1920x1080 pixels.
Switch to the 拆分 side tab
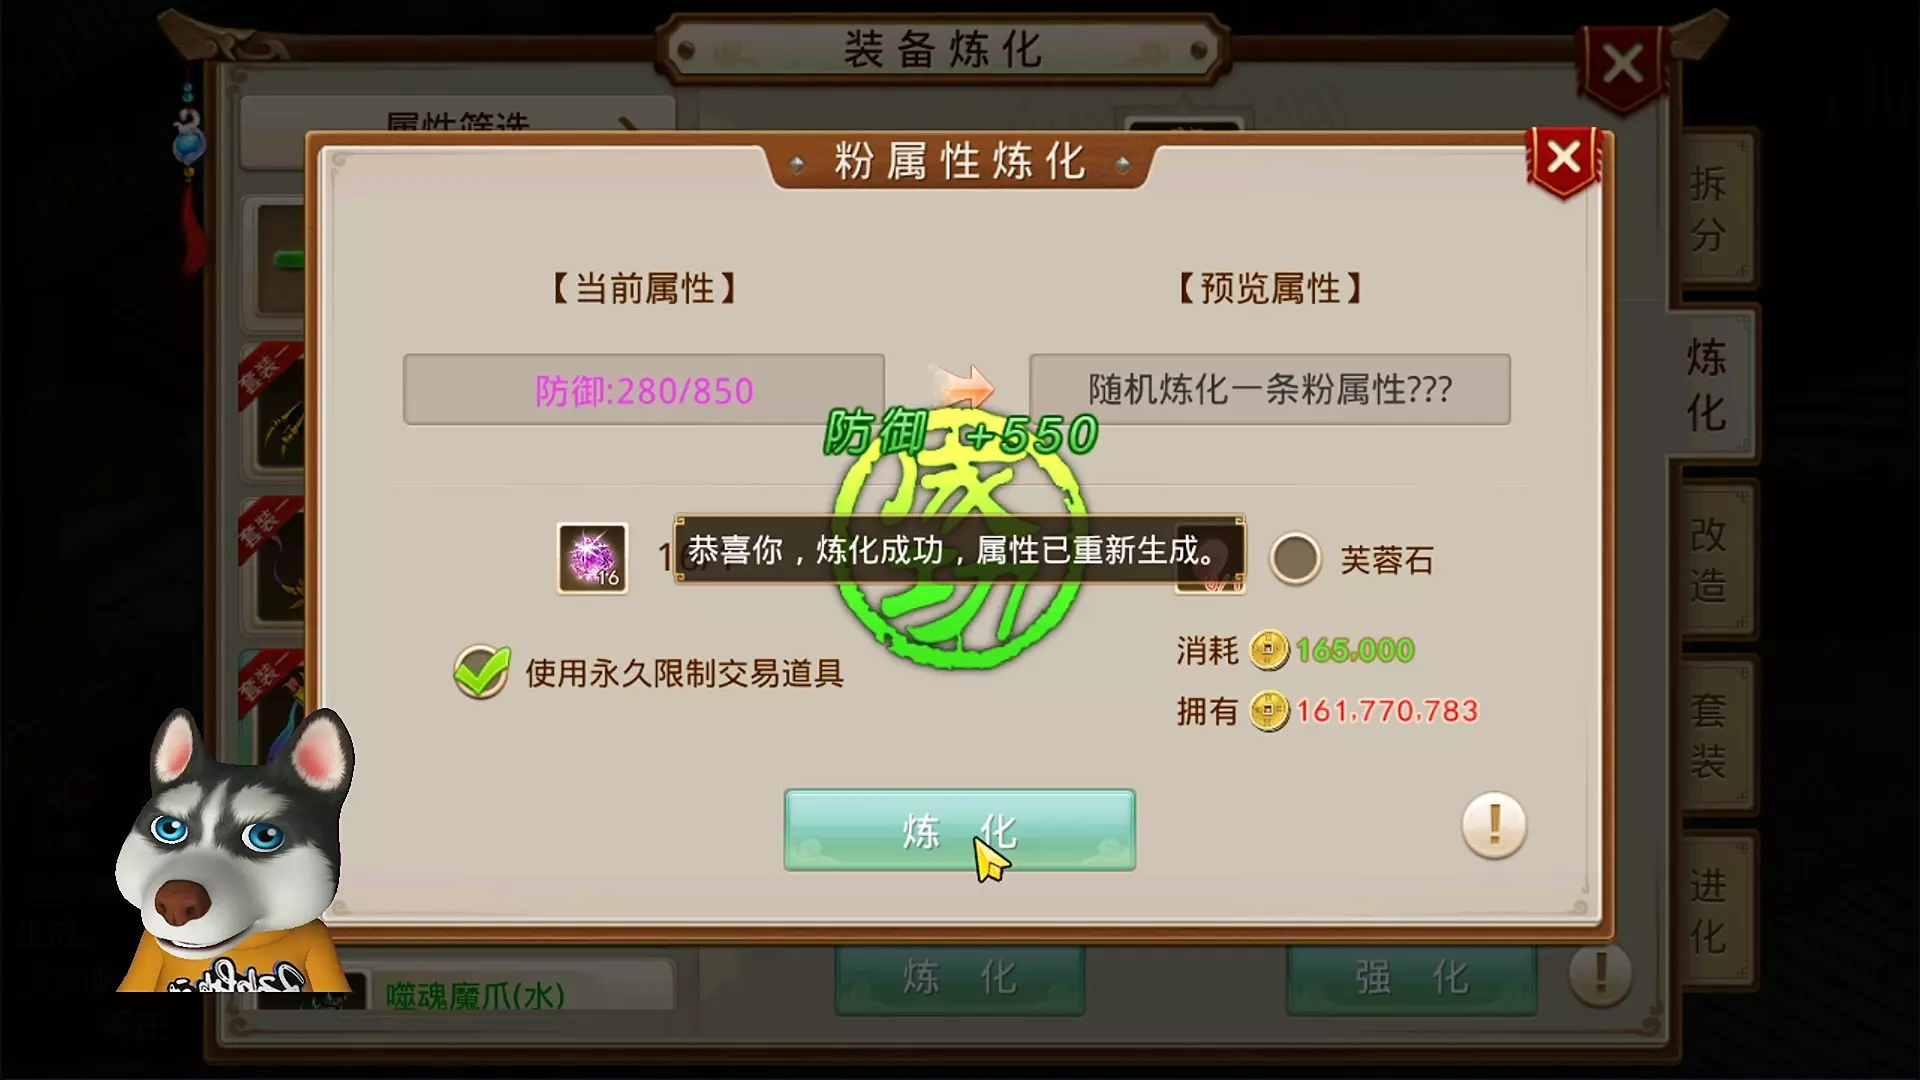pos(1709,209)
